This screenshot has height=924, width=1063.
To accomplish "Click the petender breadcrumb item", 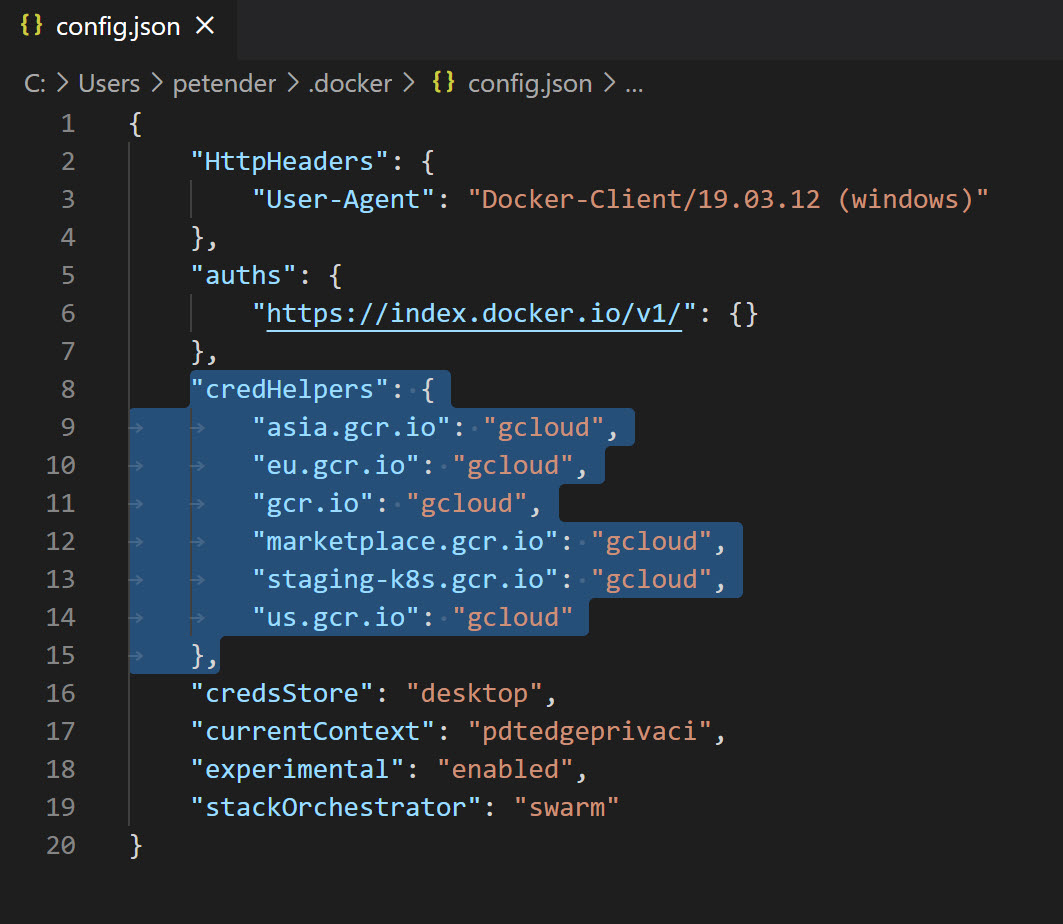I will coord(224,83).
